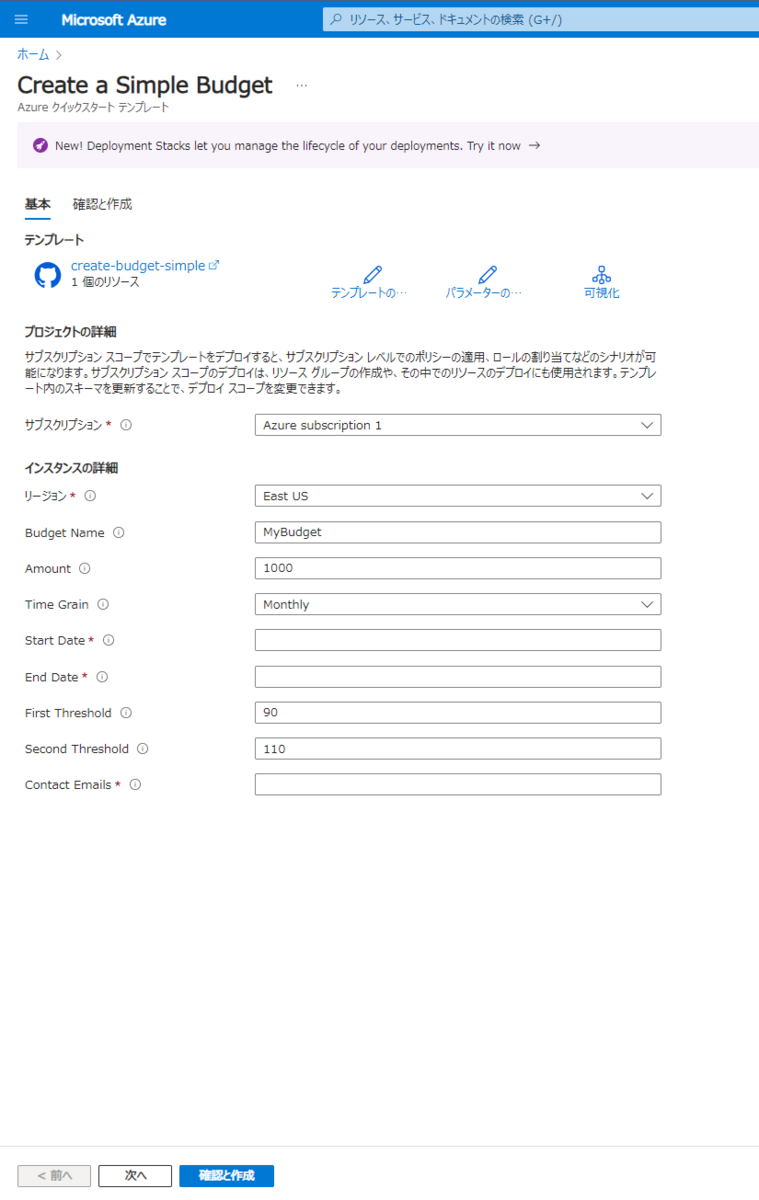Click the ホーム breadcrumb link
The height and width of the screenshot is (1200, 759).
(32, 55)
